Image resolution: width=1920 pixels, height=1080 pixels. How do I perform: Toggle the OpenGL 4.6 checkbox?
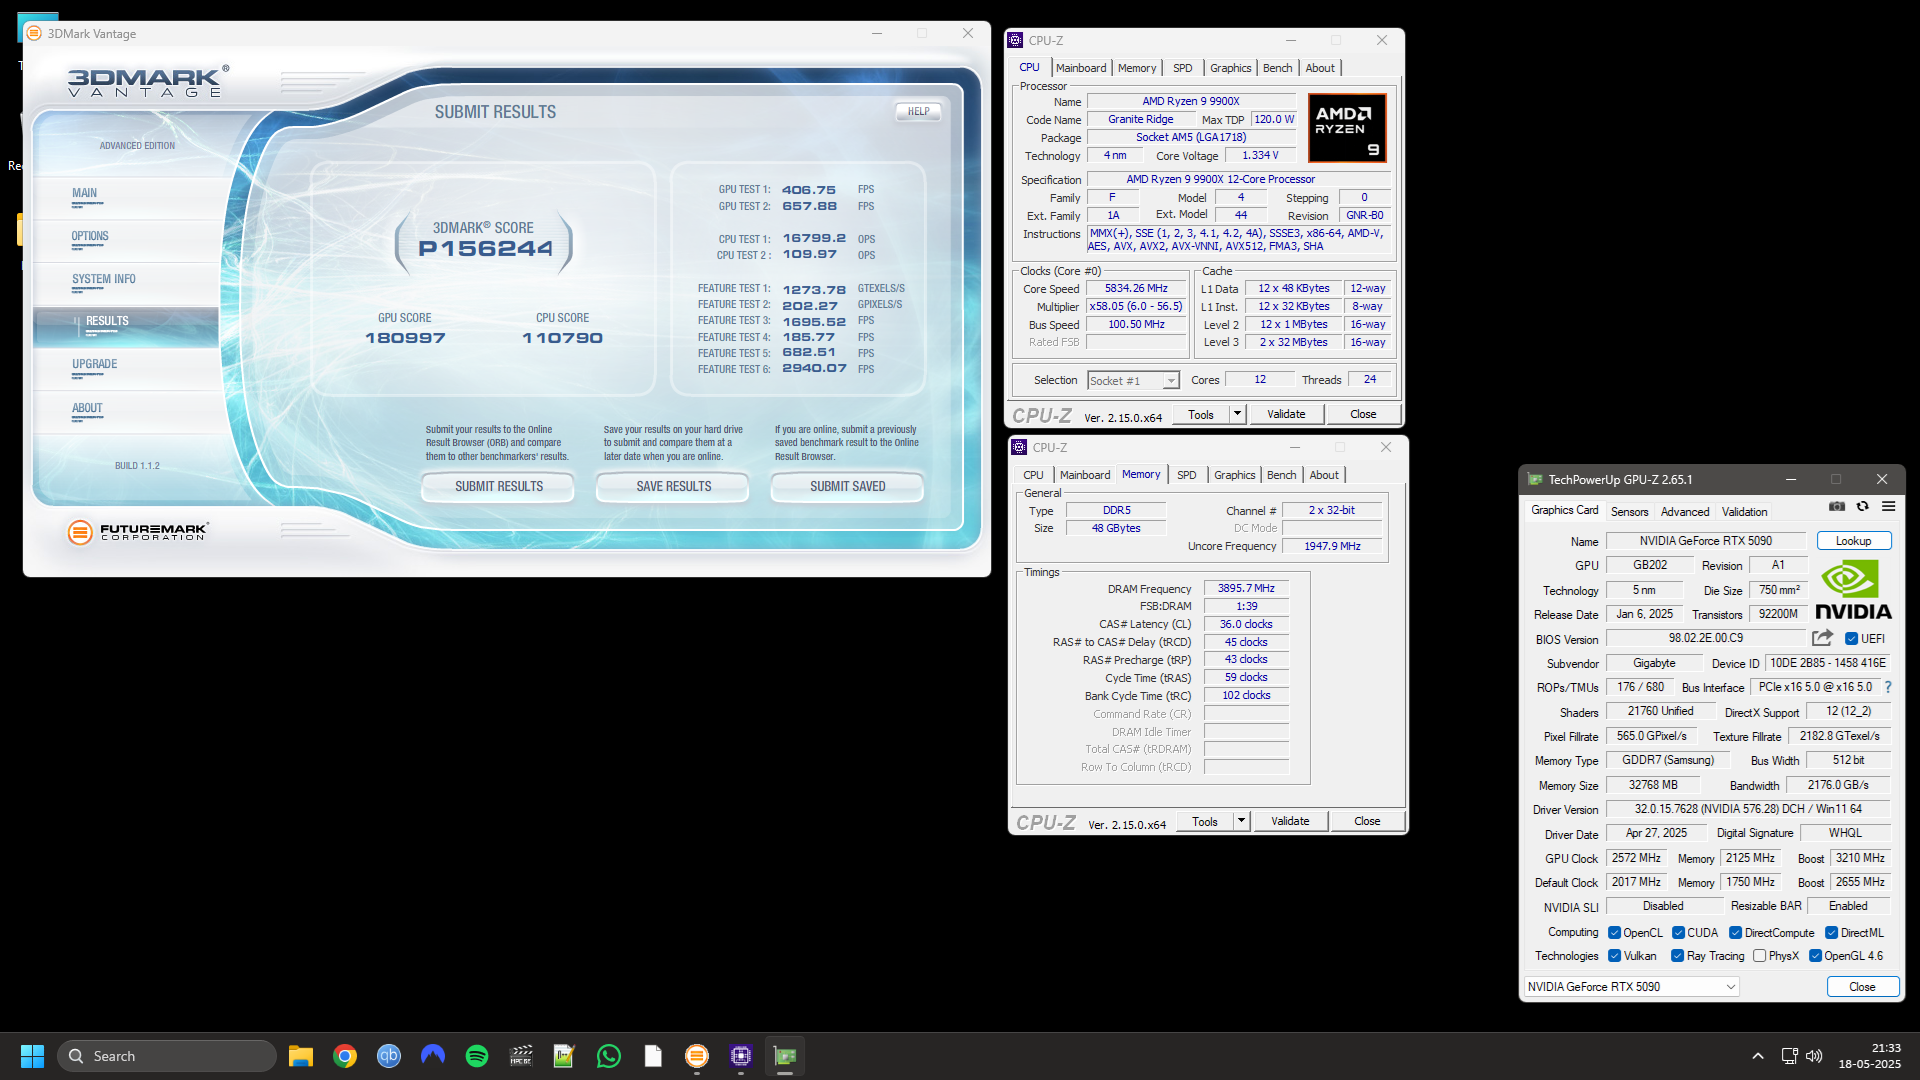(x=1815, y=956)
